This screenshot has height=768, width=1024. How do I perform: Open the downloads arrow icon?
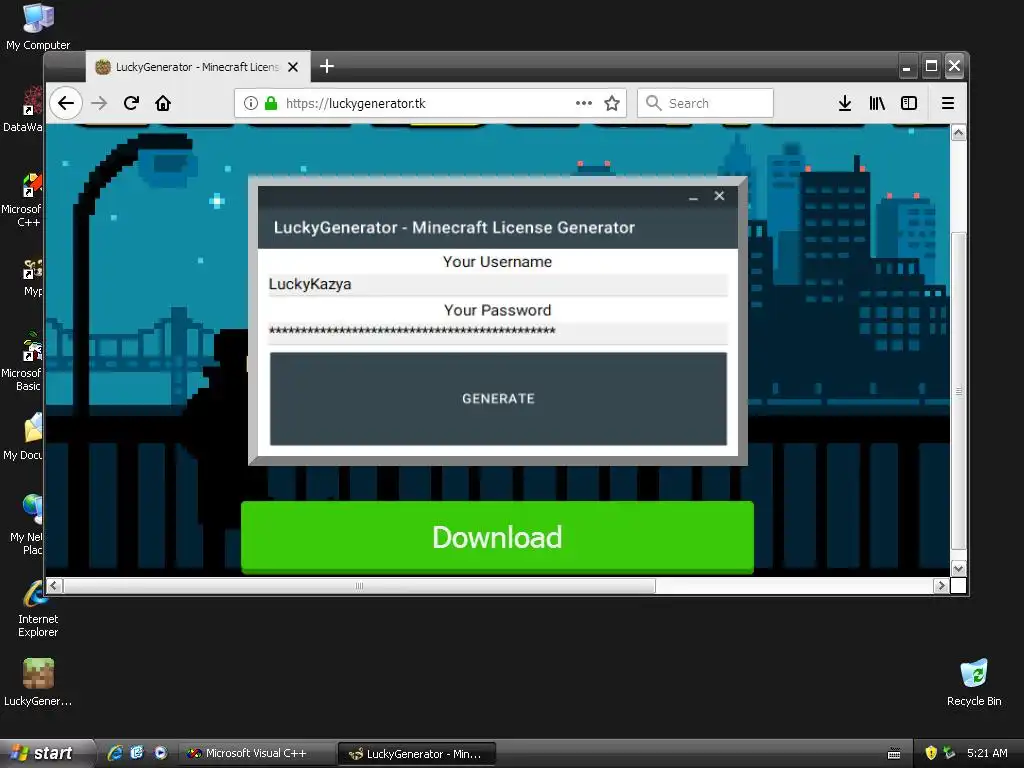click(844, 103)
